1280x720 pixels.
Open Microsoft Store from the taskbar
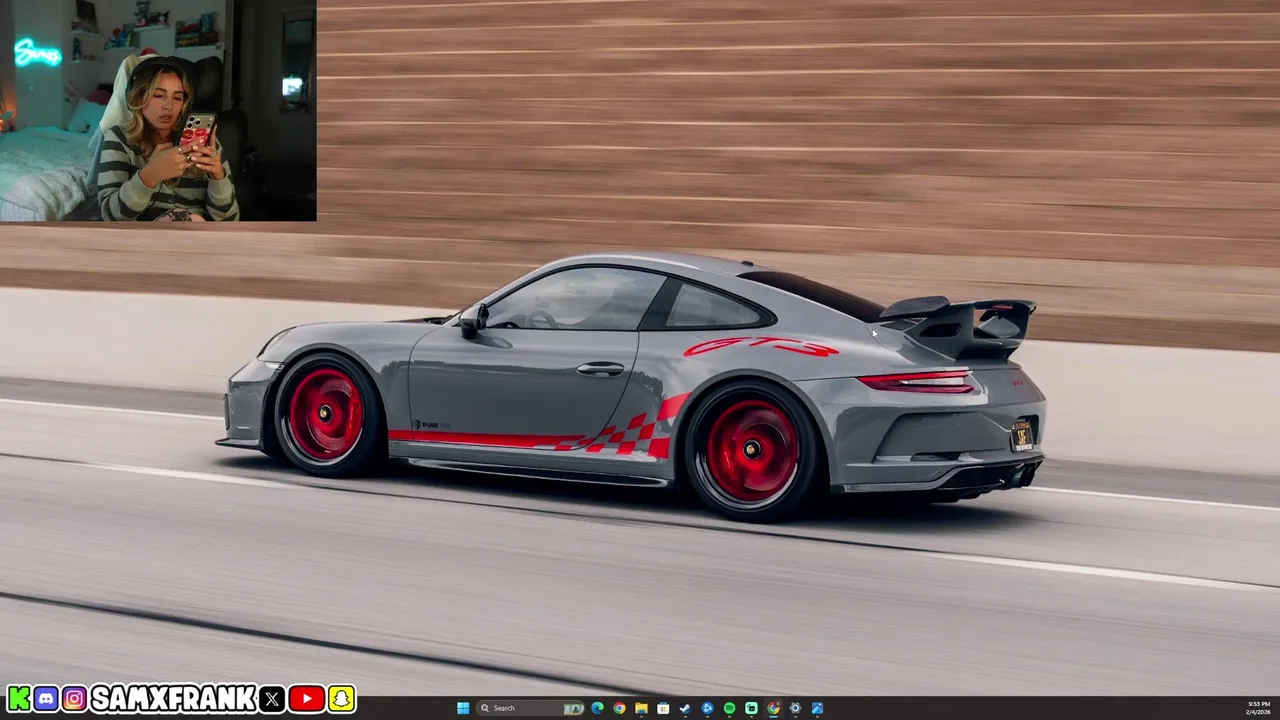(663, 708)
